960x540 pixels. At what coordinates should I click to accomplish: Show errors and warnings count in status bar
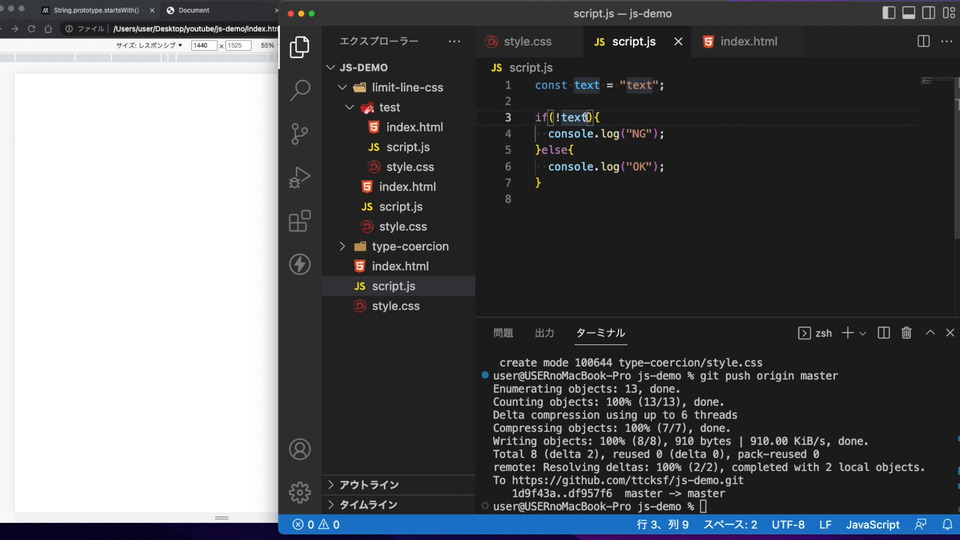pyautogui.click(x=316, y=525)
